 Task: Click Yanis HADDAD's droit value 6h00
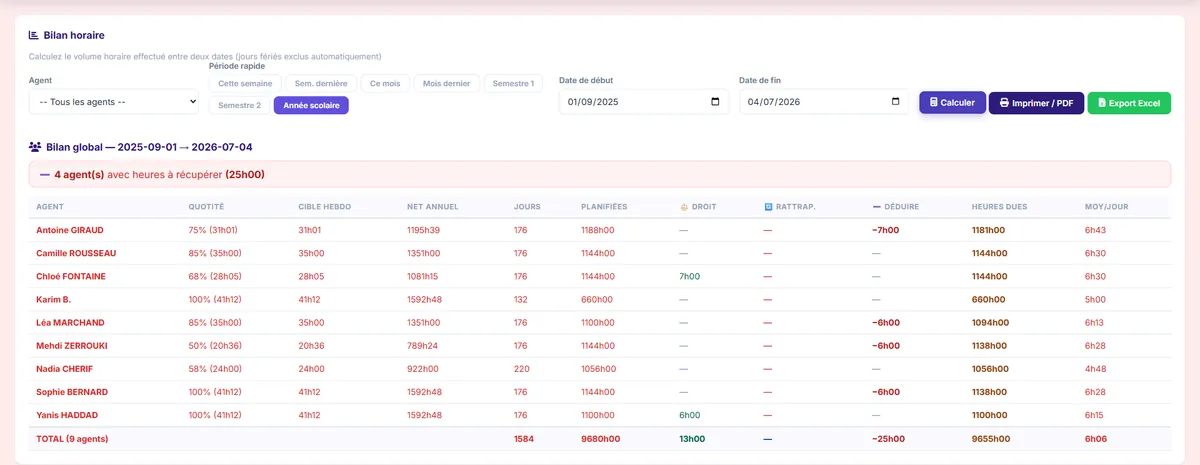point(689,415)
